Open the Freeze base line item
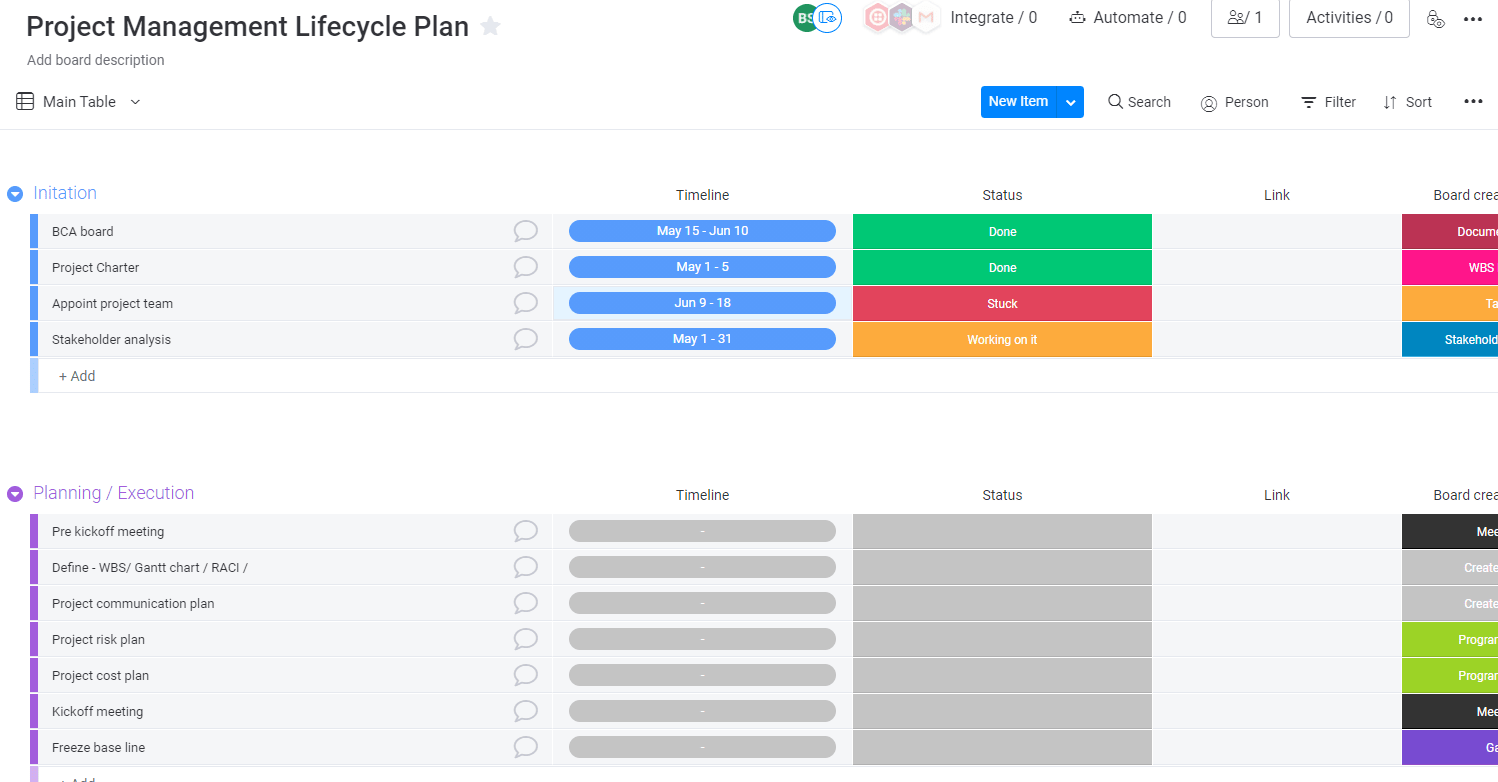The height and width of the screenshot is (782, 1498). pyautogui.click(x=99, y=747)
